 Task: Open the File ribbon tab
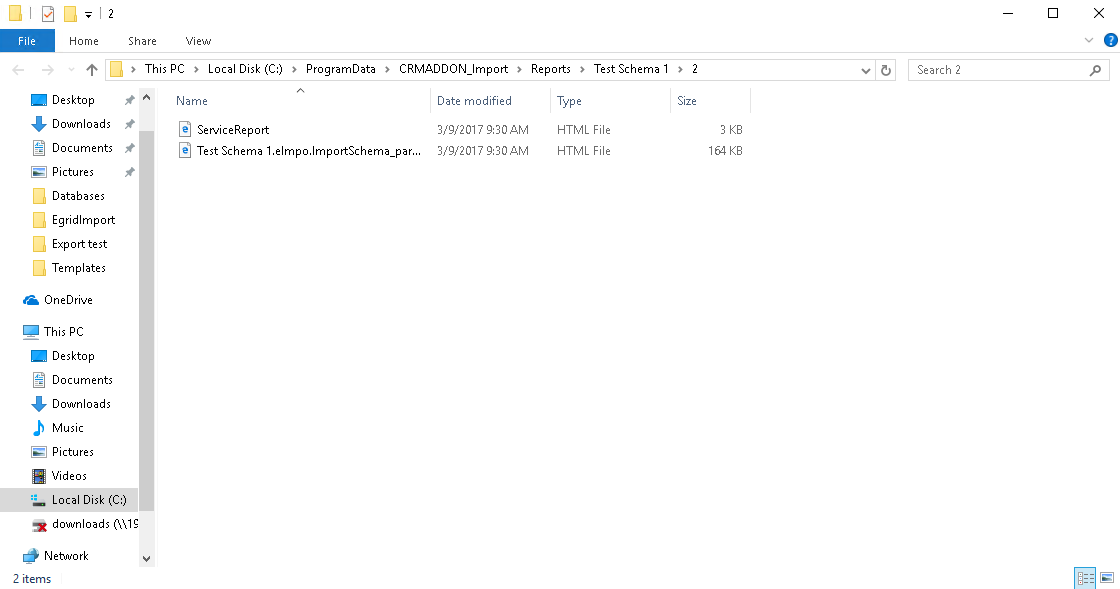(27, 41)
